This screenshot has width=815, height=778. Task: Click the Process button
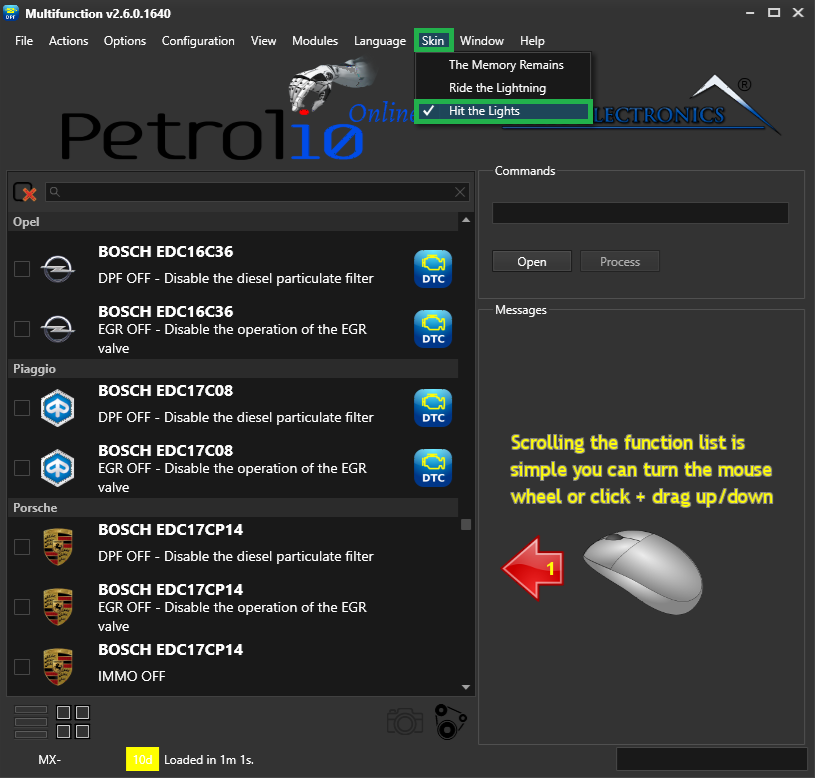click(x=620, y=261)
